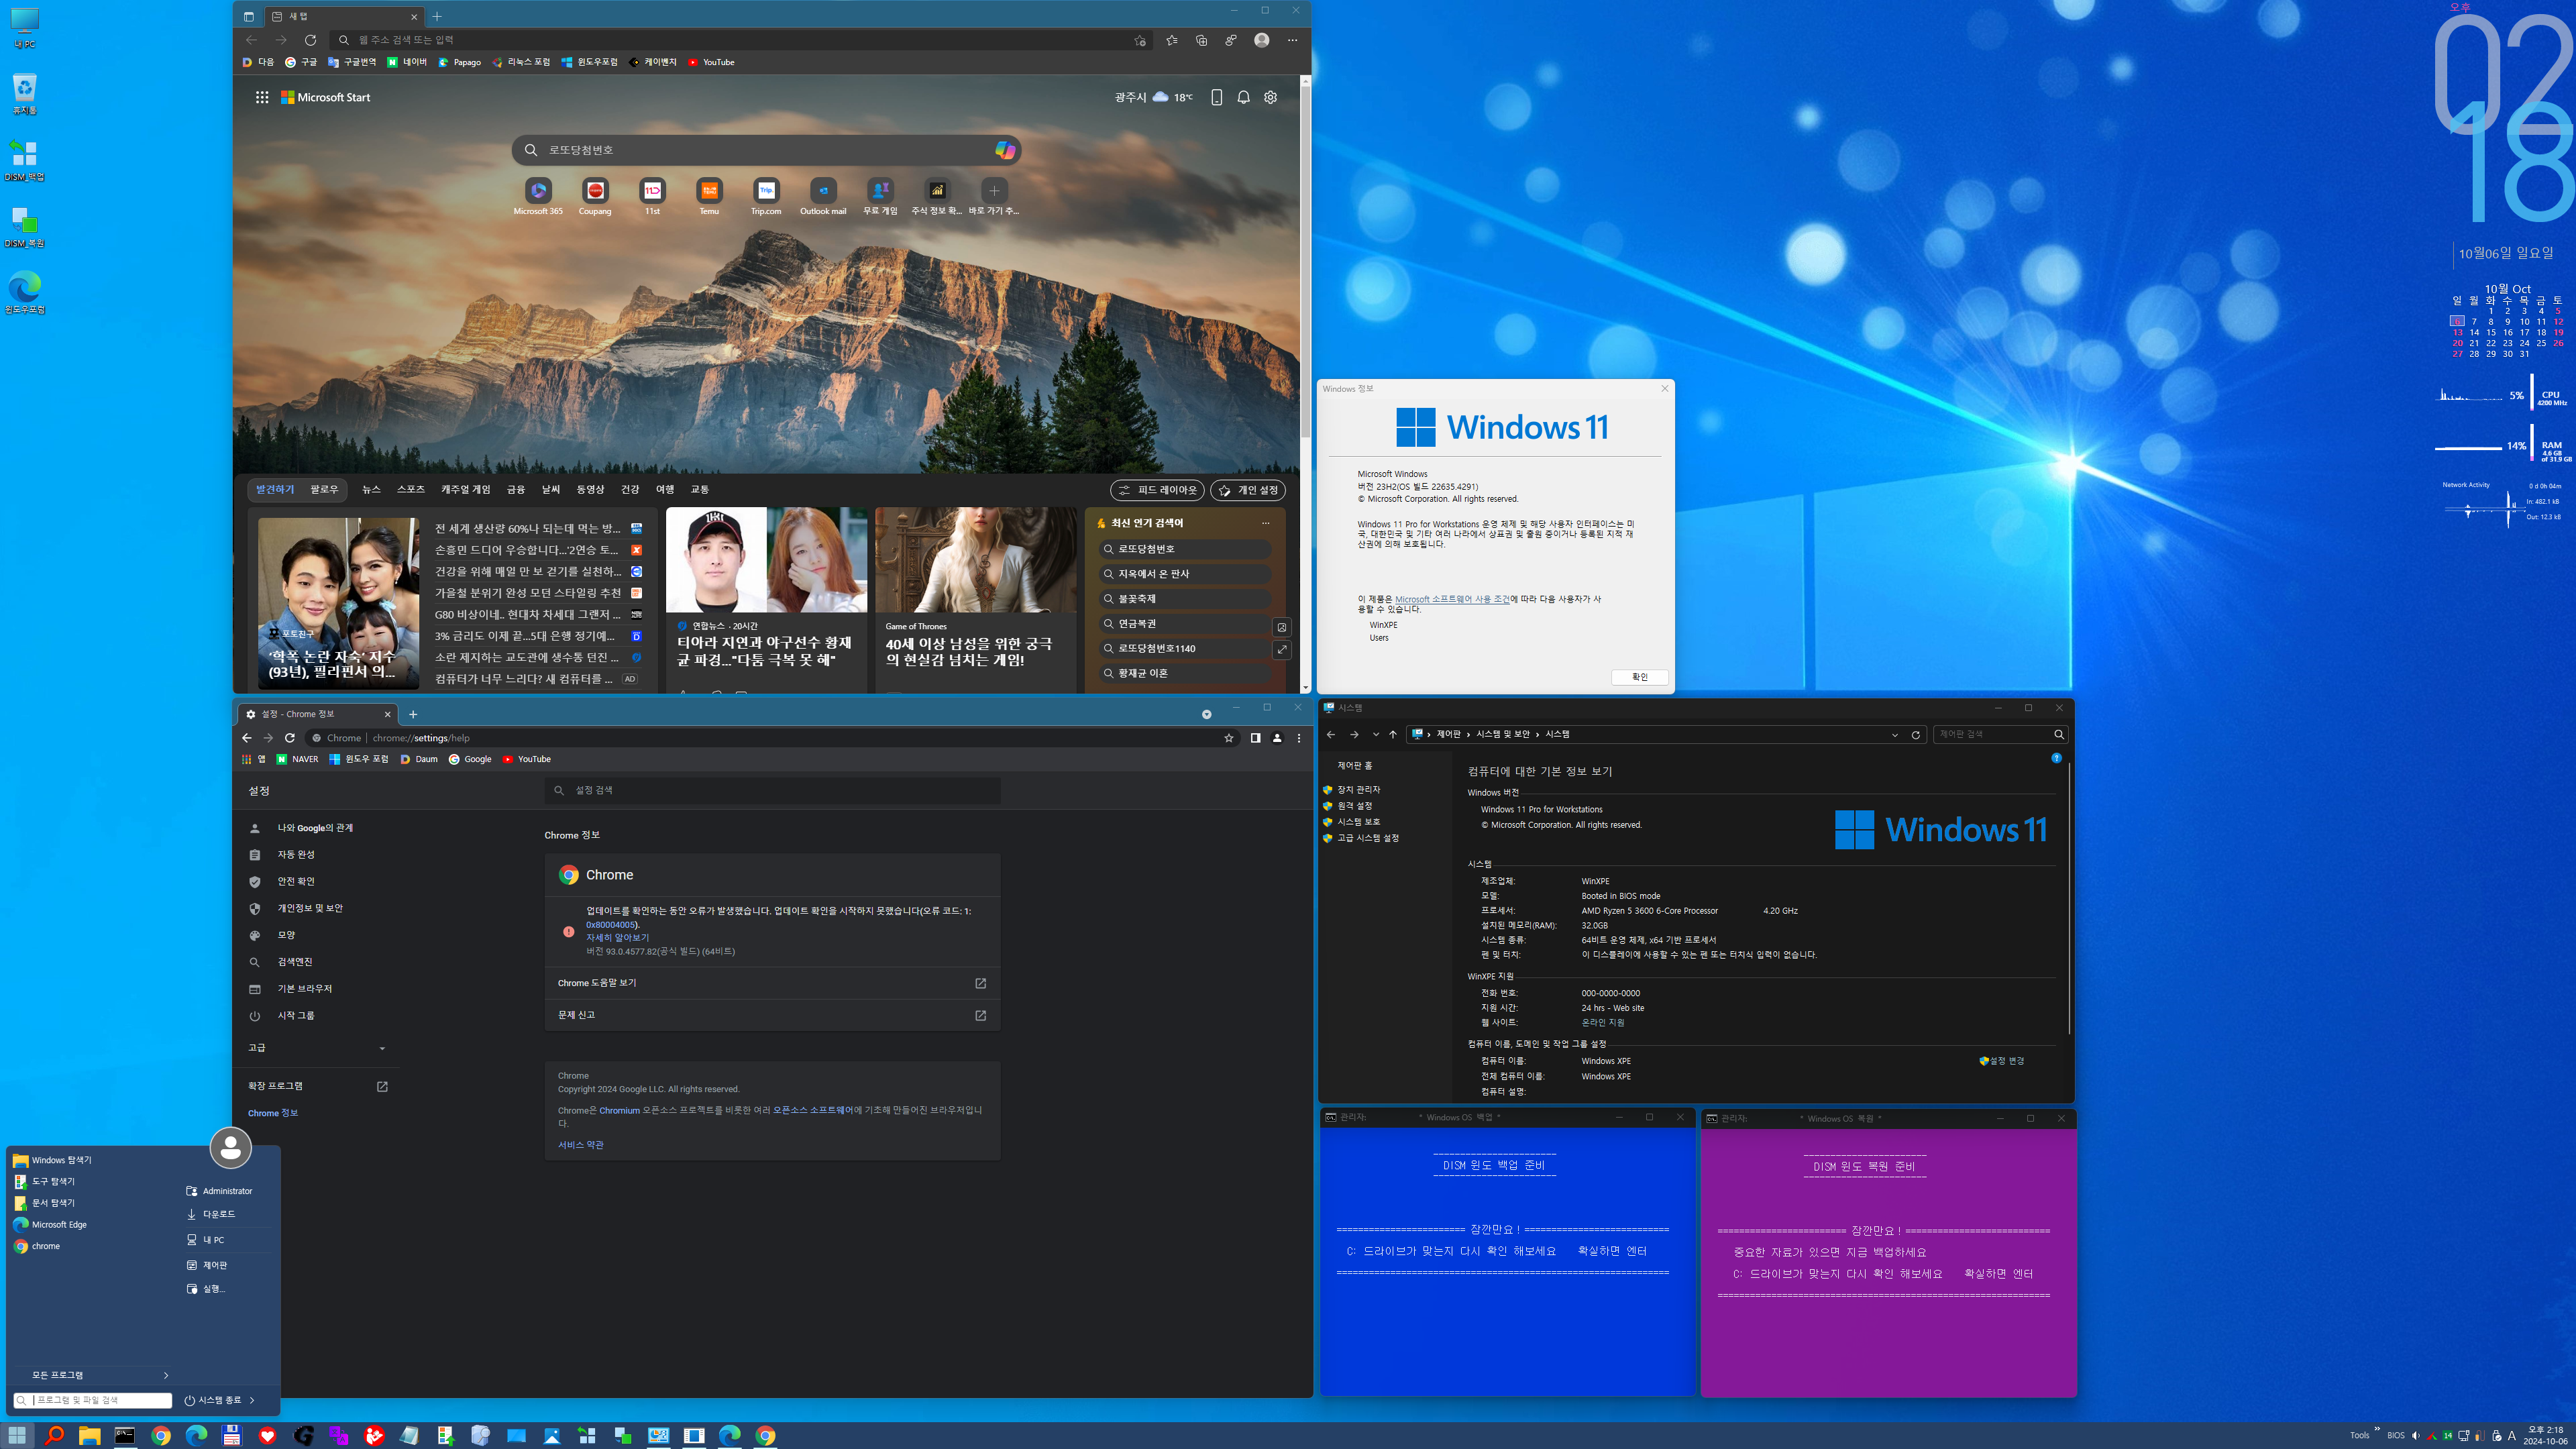Open the Recycle Bin desktop icon
The width and height of the screenshot is (2576, 1449).
(24, 94)
